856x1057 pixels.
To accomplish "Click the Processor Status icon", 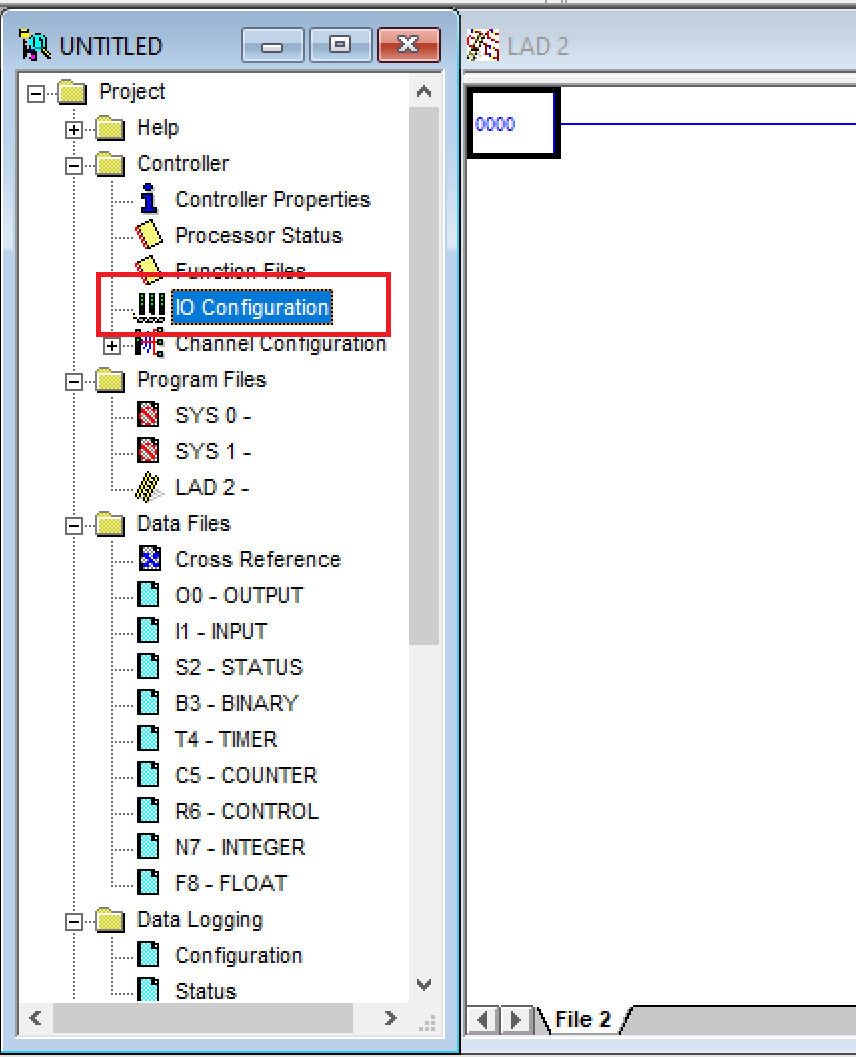I will (149, 235).
